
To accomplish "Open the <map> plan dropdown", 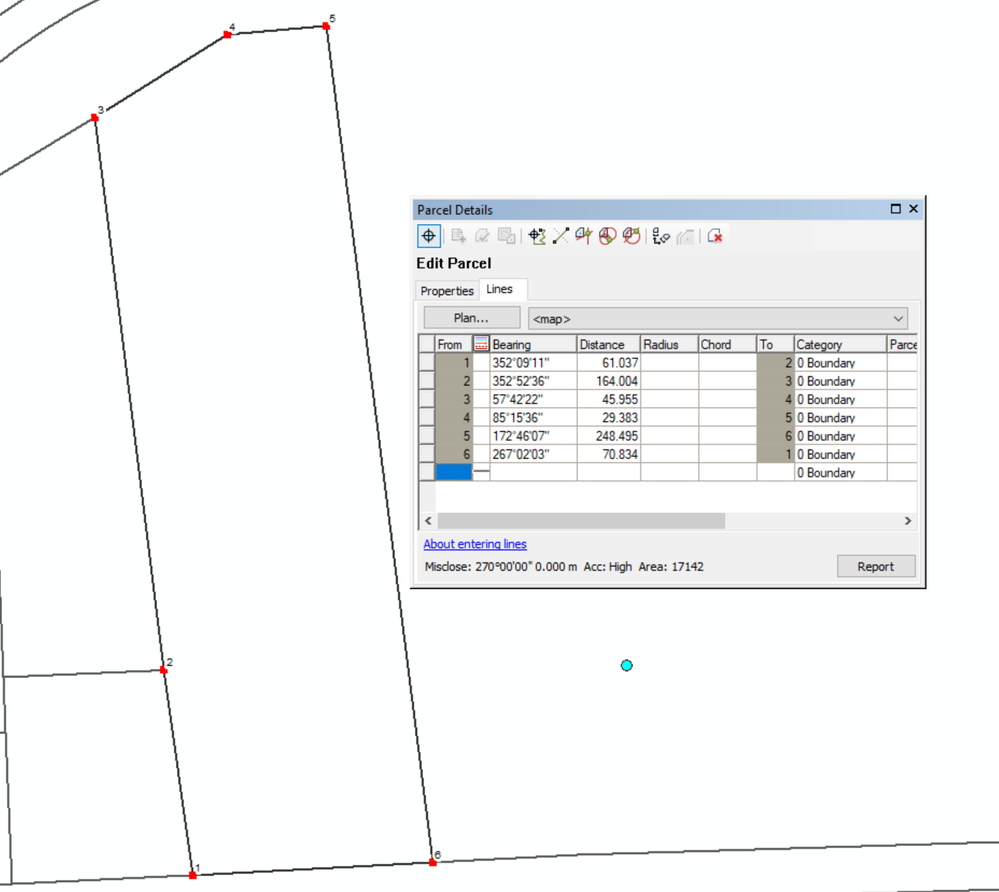I will coord(717,319).
